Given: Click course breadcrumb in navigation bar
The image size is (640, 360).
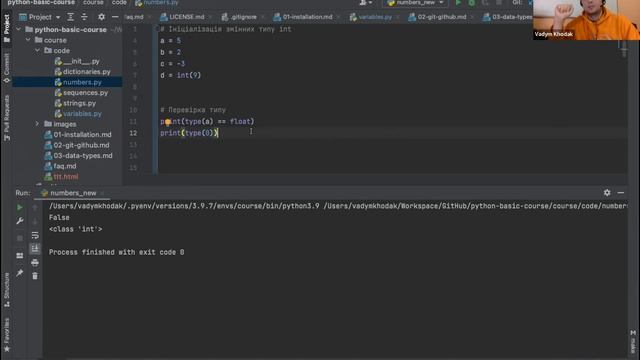Looking at the screenshot, I should [x=93, y=2].
